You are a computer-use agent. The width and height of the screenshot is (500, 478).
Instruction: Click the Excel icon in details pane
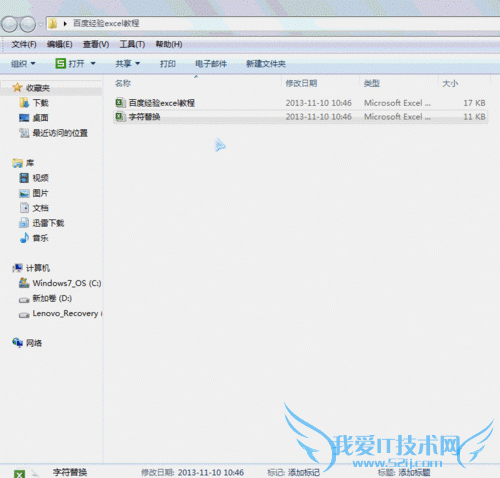(20, 474)
